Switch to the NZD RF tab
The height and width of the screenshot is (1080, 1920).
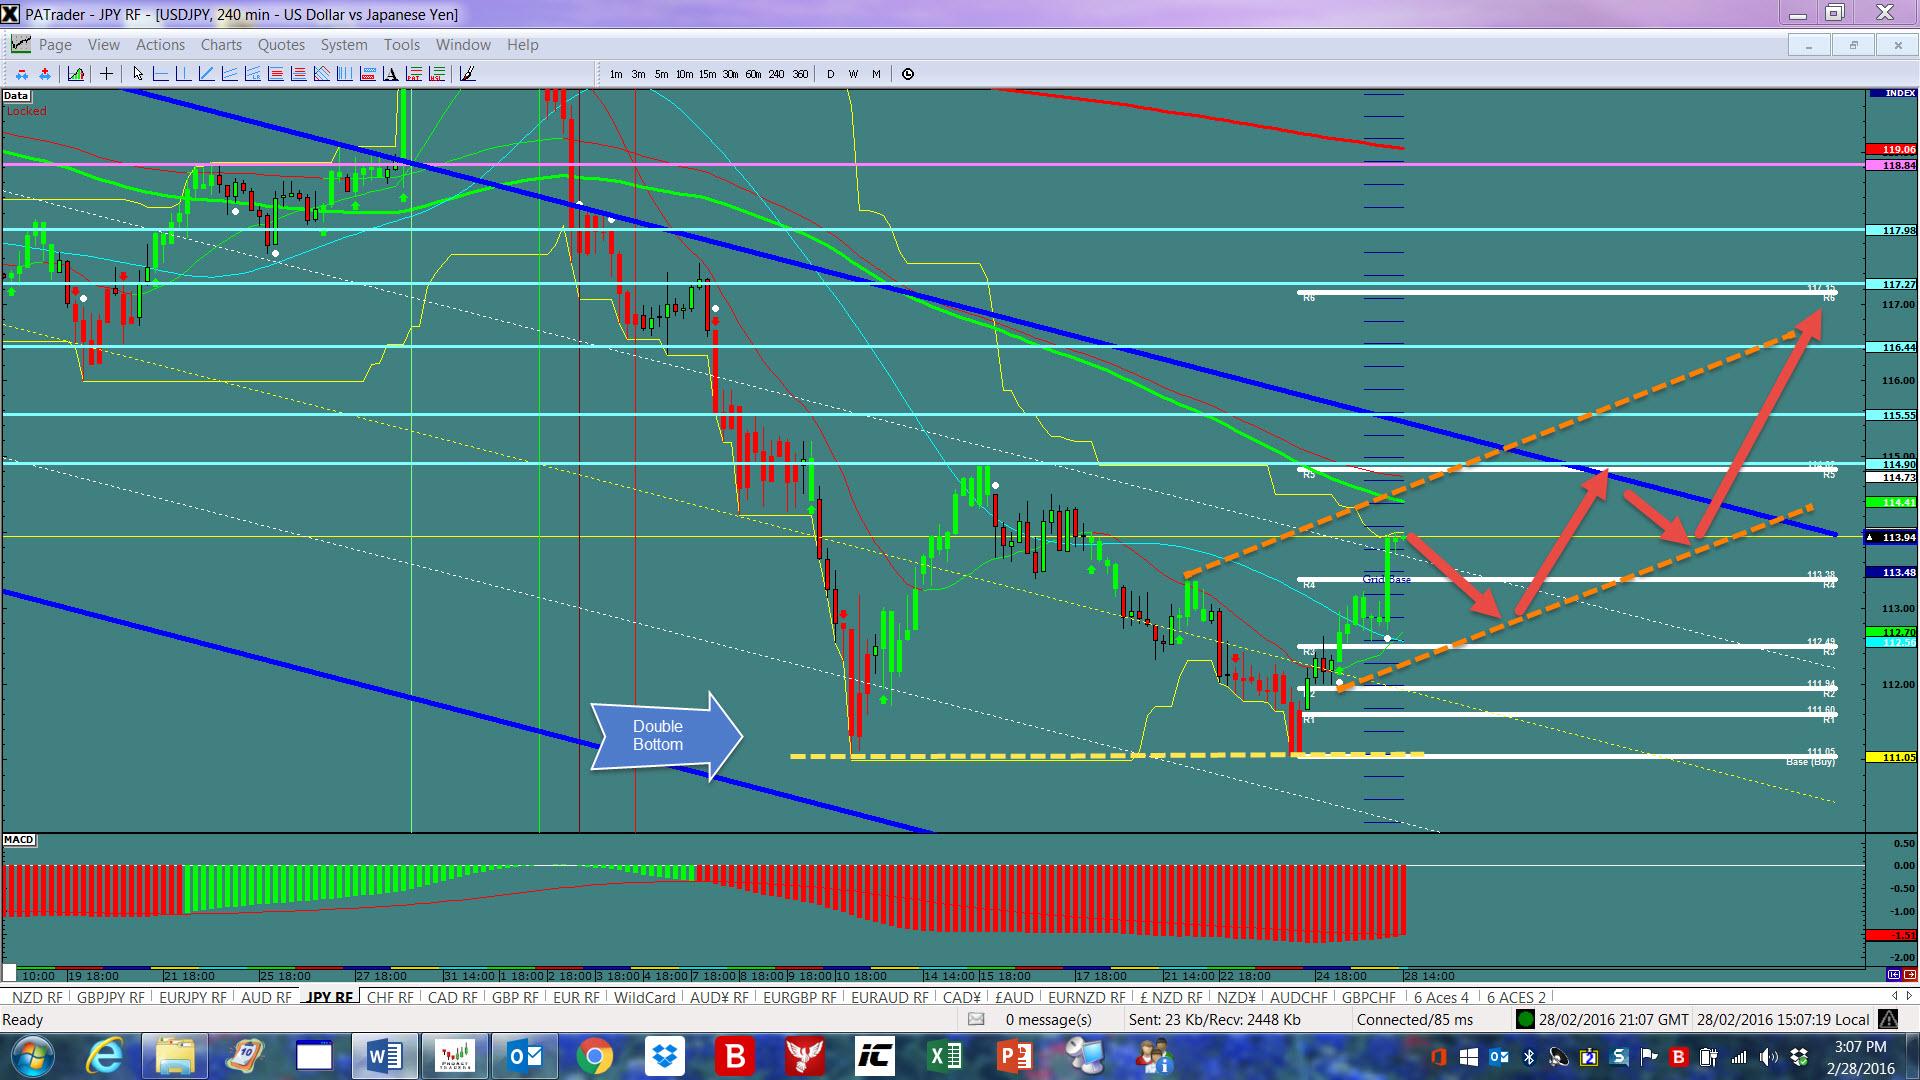[x=37, y=997]
